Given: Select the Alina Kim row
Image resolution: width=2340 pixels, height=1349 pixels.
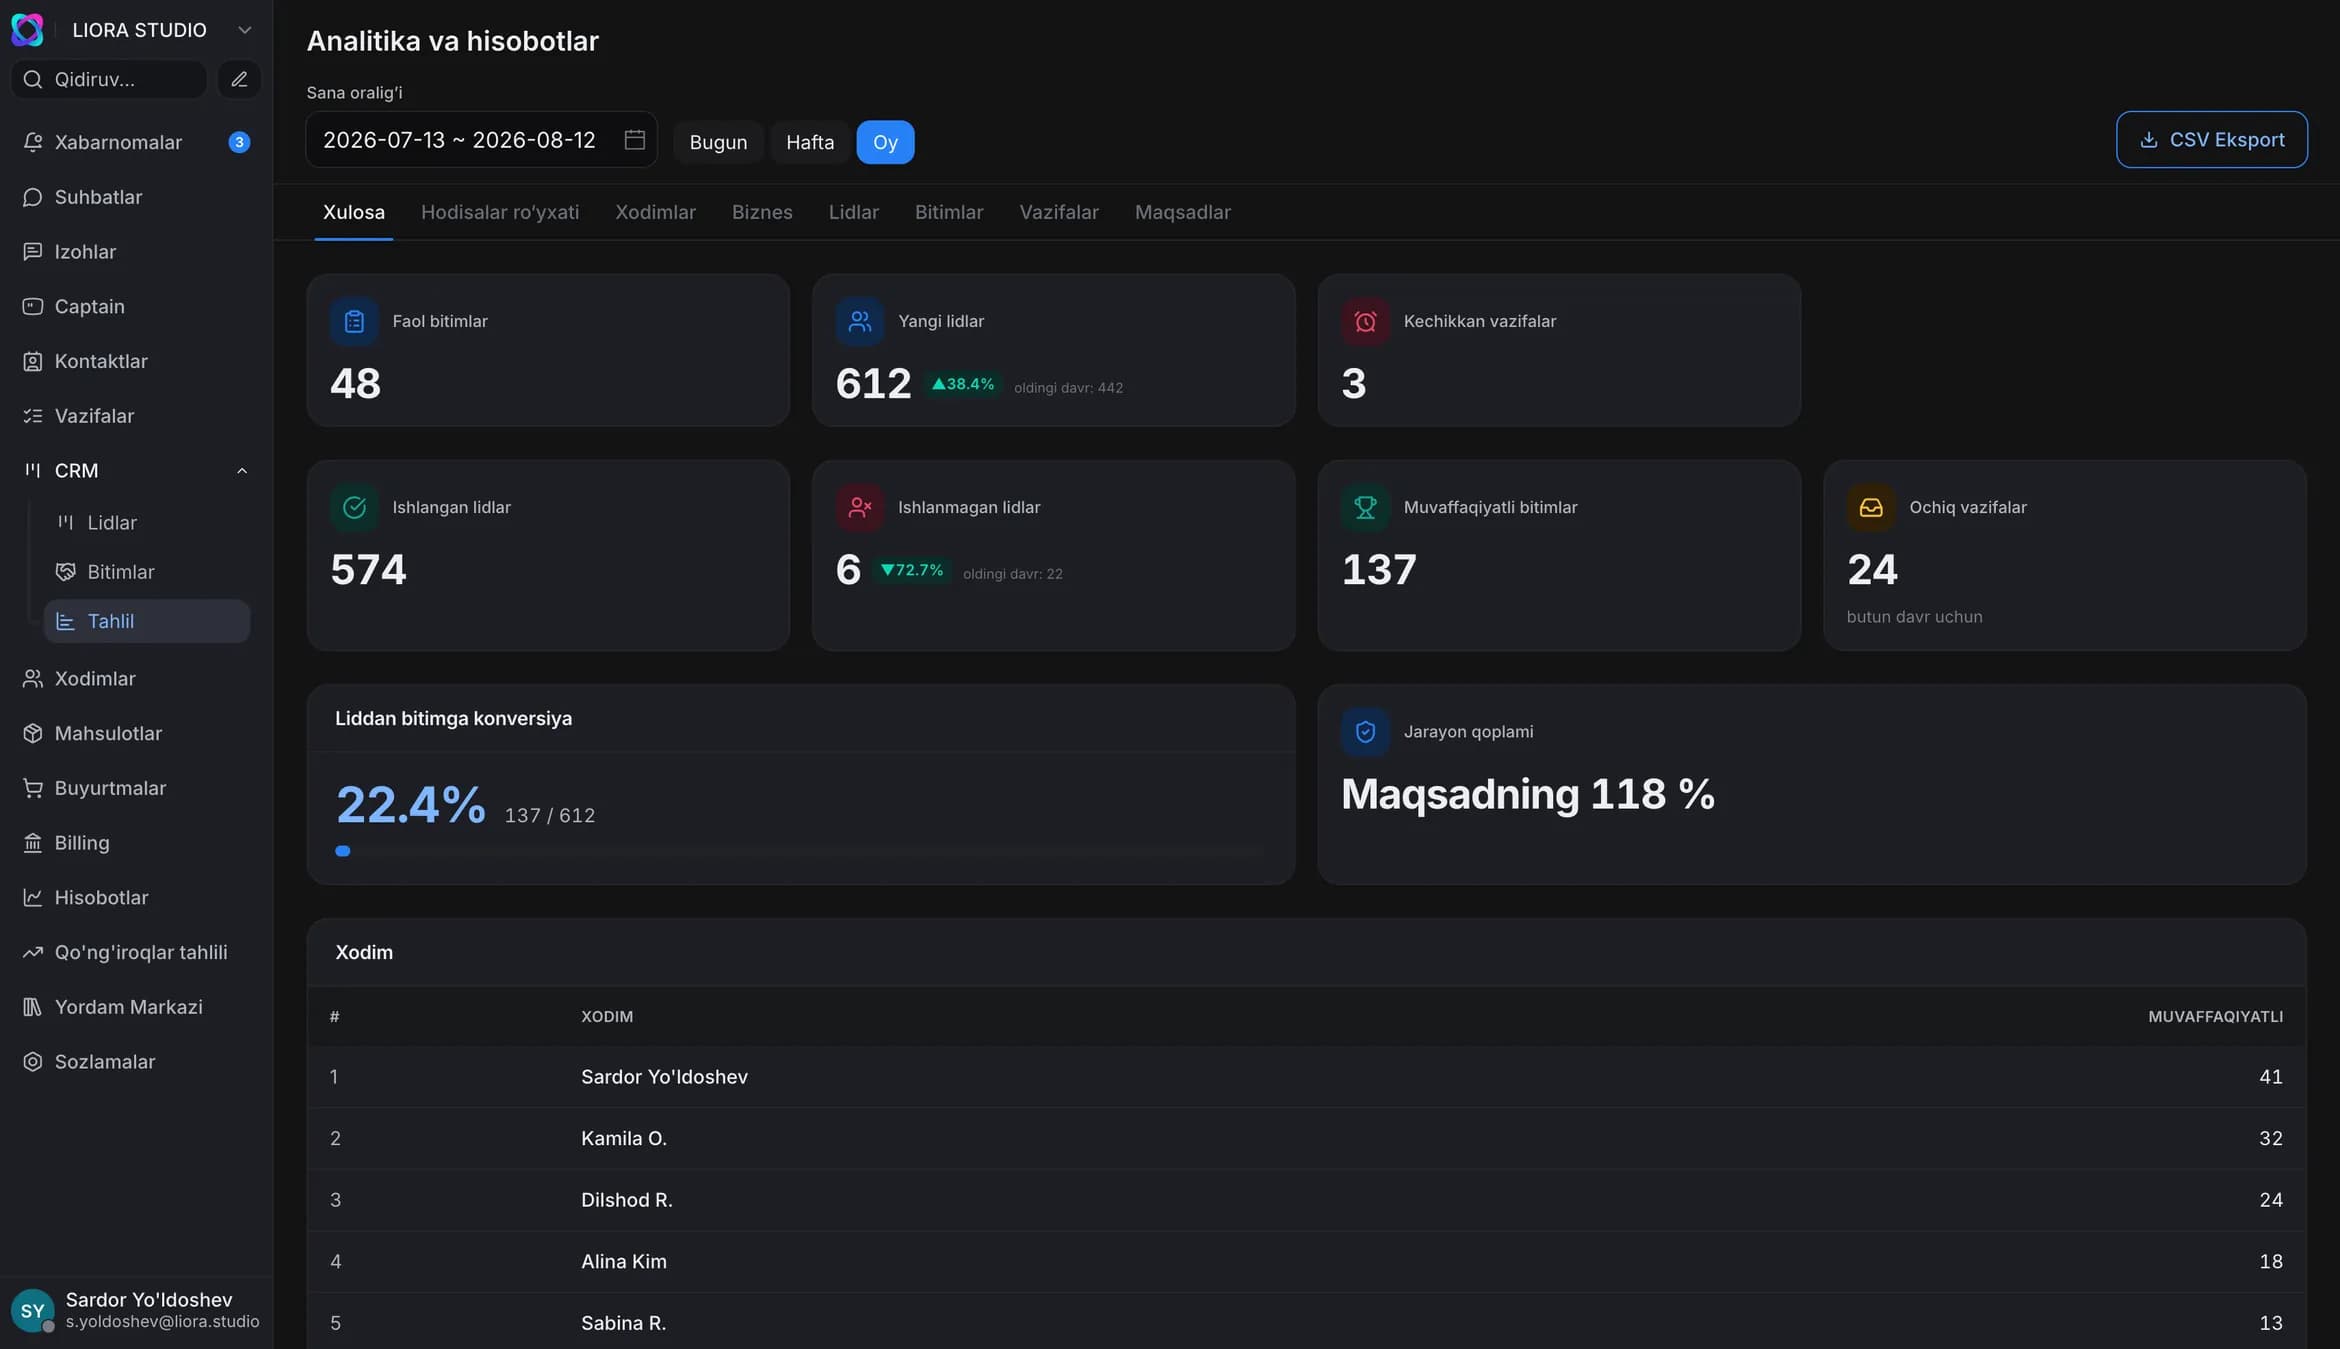Looking at the screenshot, I should tap(1306, 1262).
